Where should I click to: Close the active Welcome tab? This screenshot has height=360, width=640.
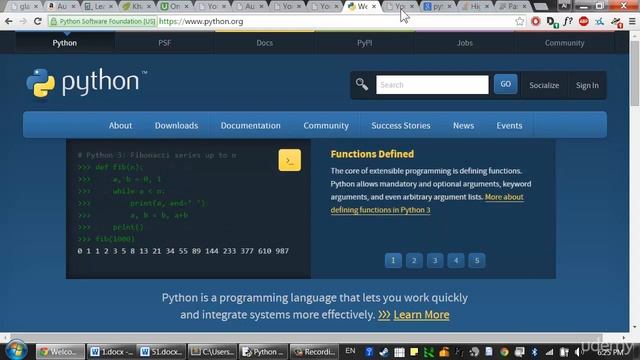pos(374,6)
